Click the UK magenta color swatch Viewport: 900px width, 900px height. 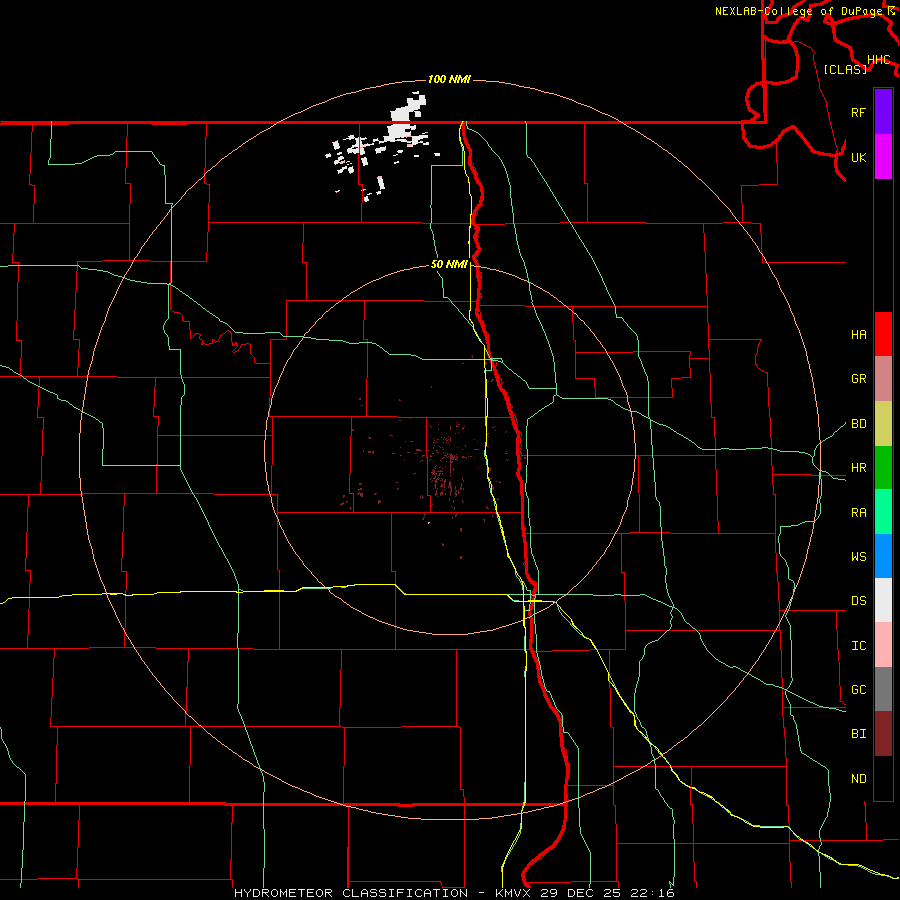pos(883,157)
